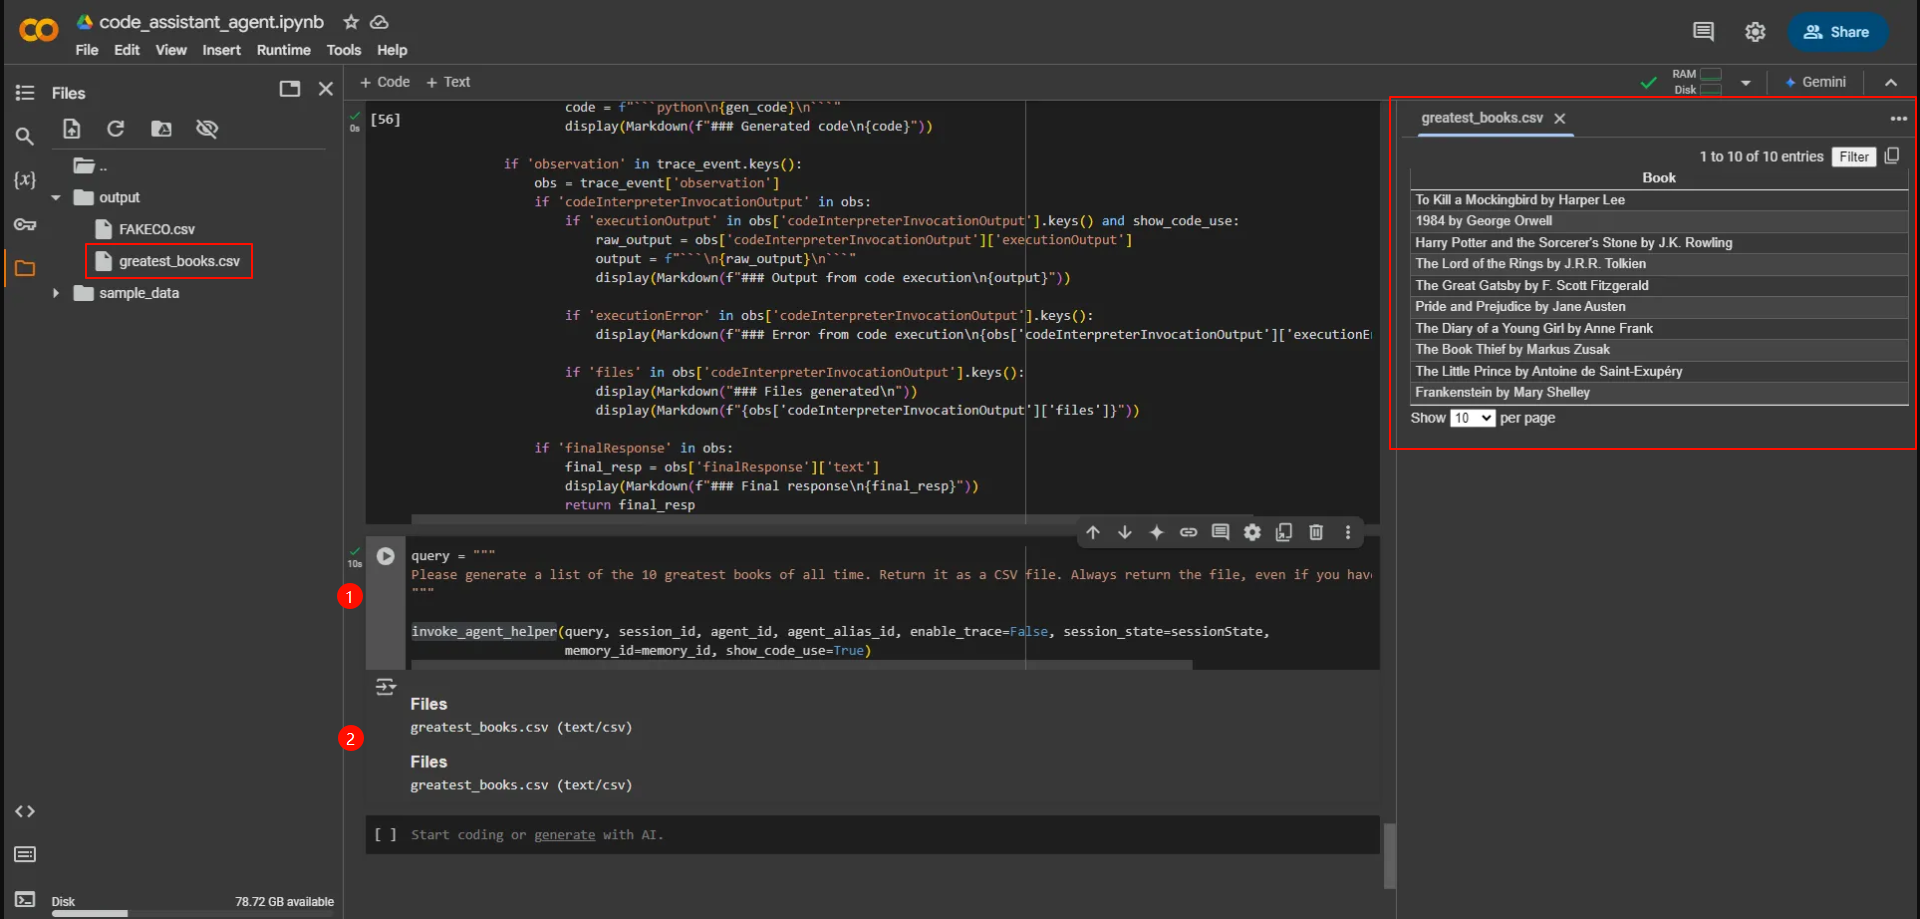Screen dimensions: 1920x919
Task: Open the variables {x} panel
Action: point(25,180)
